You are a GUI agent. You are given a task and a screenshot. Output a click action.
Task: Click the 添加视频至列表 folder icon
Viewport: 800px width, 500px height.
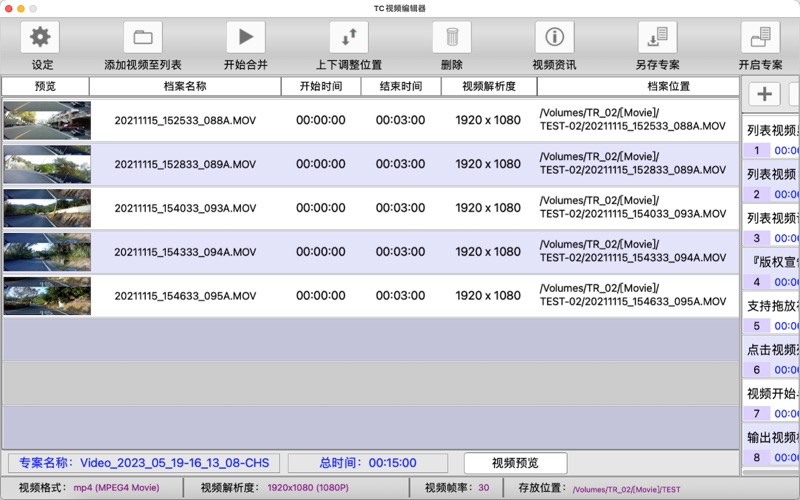point(143,38)
